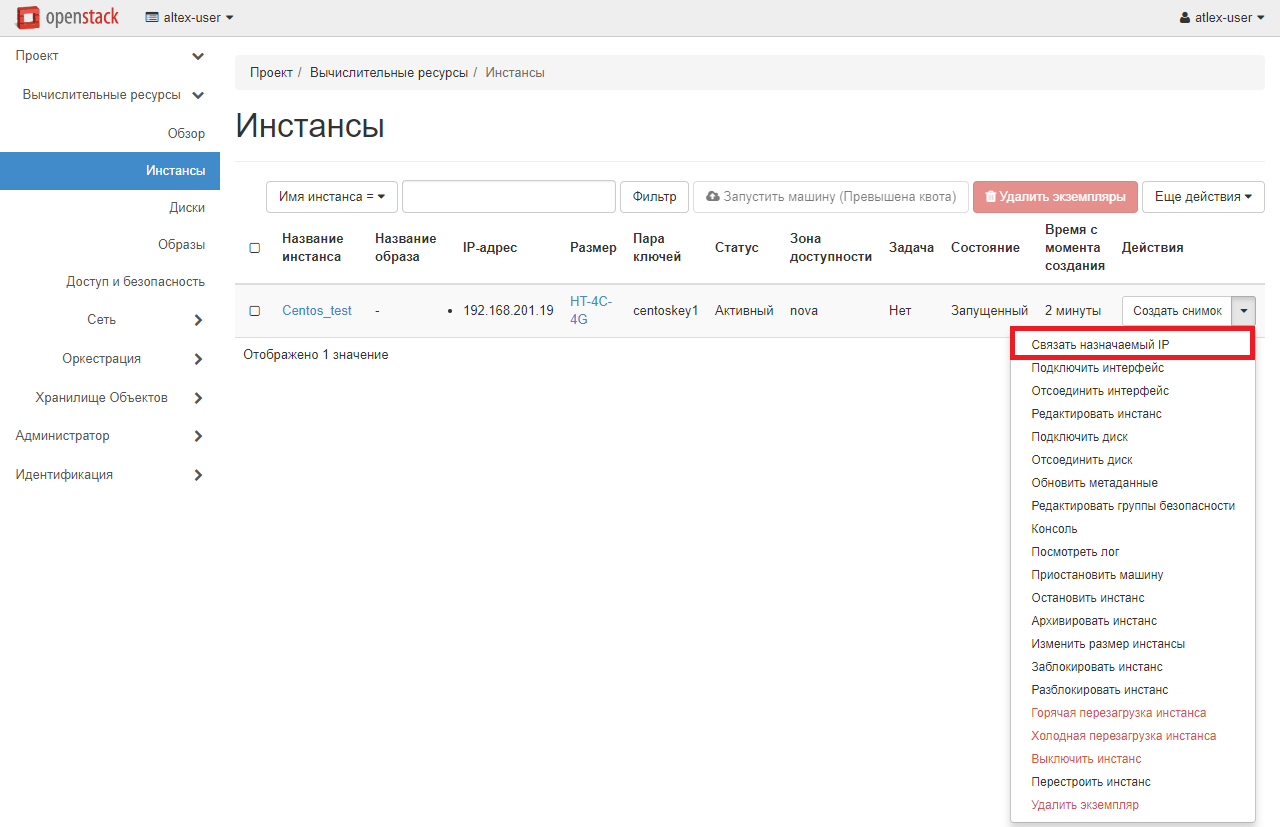Open the altex-user project selector
Screen dimensions: 1280x827
click(x=189, y=17)
